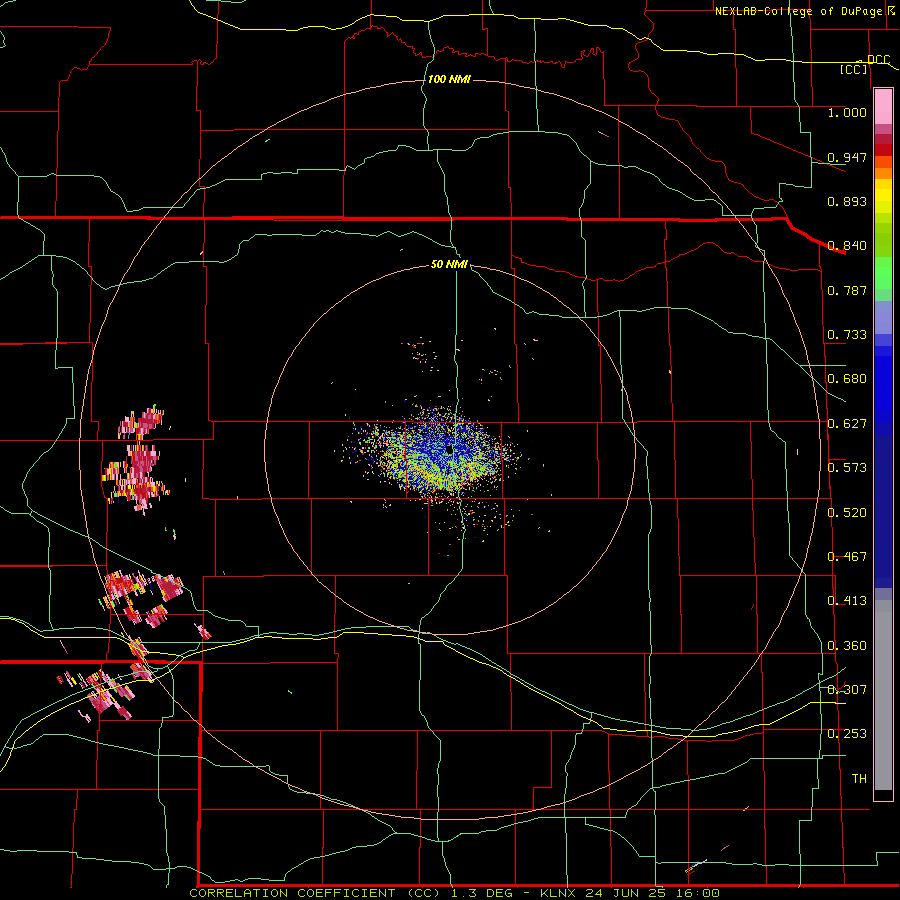
Task: Click the 100 NMI range ring label
Action: click(x=449, y=79)
